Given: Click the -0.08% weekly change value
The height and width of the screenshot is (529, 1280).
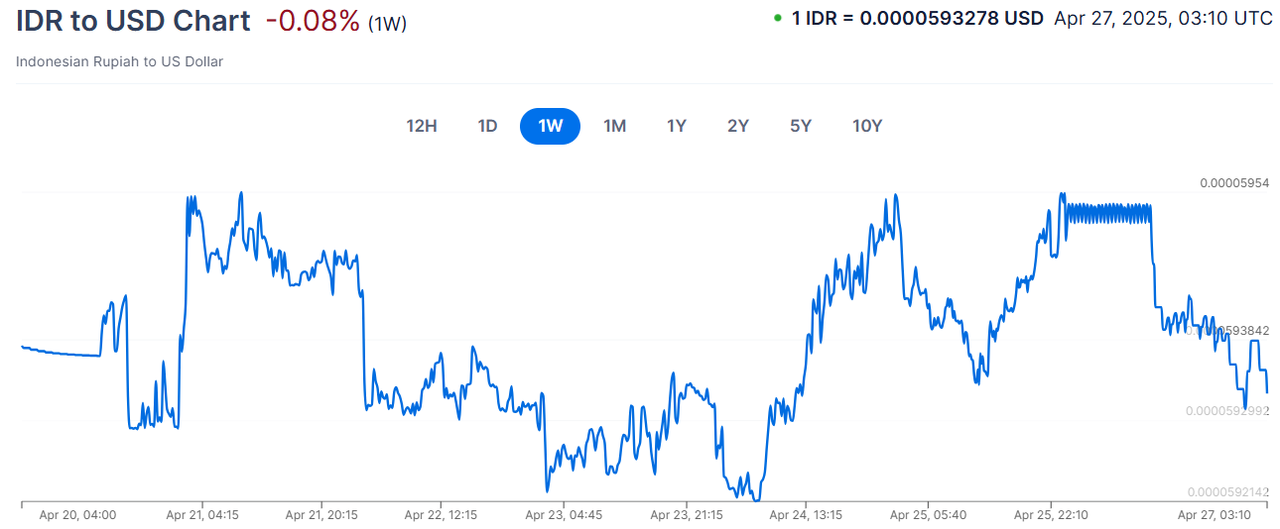Looking at the screenshot, I should (312, 21).
